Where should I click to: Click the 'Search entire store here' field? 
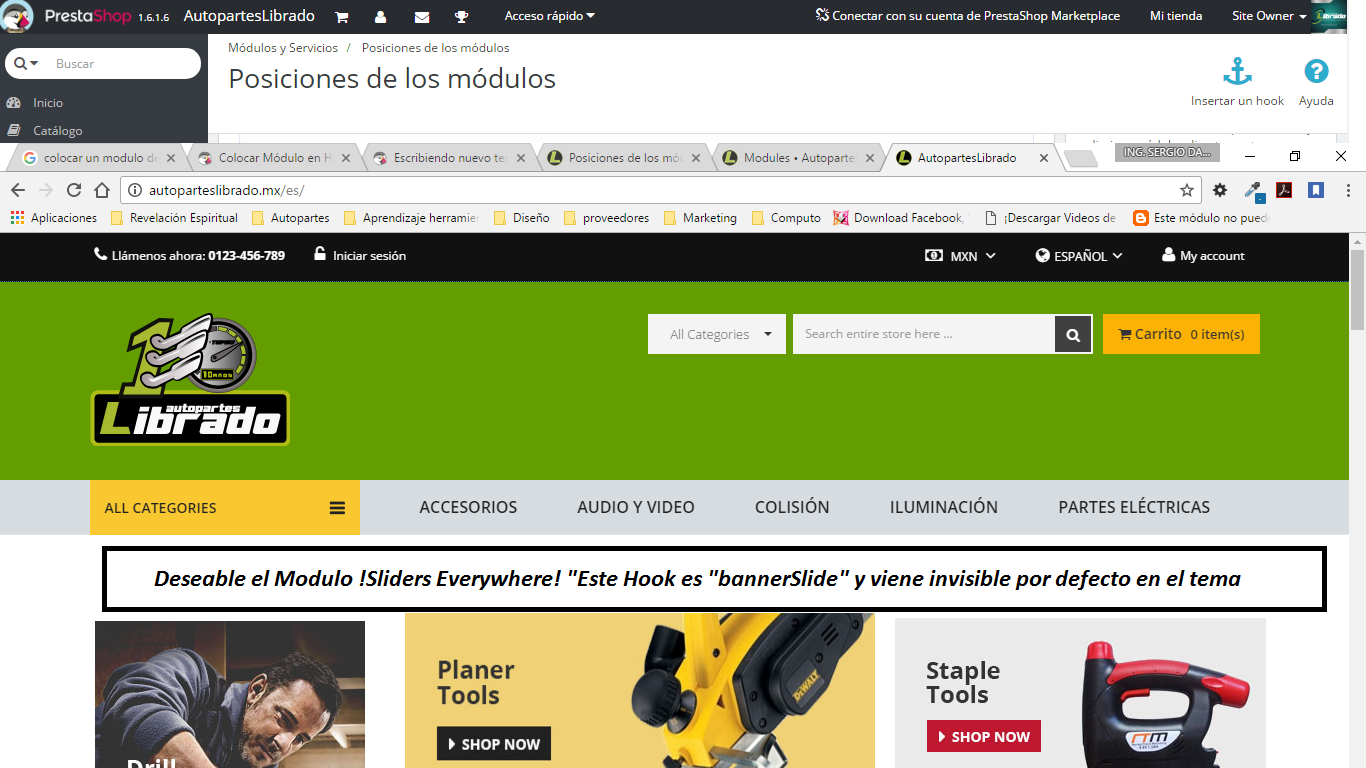pos(924,334)
